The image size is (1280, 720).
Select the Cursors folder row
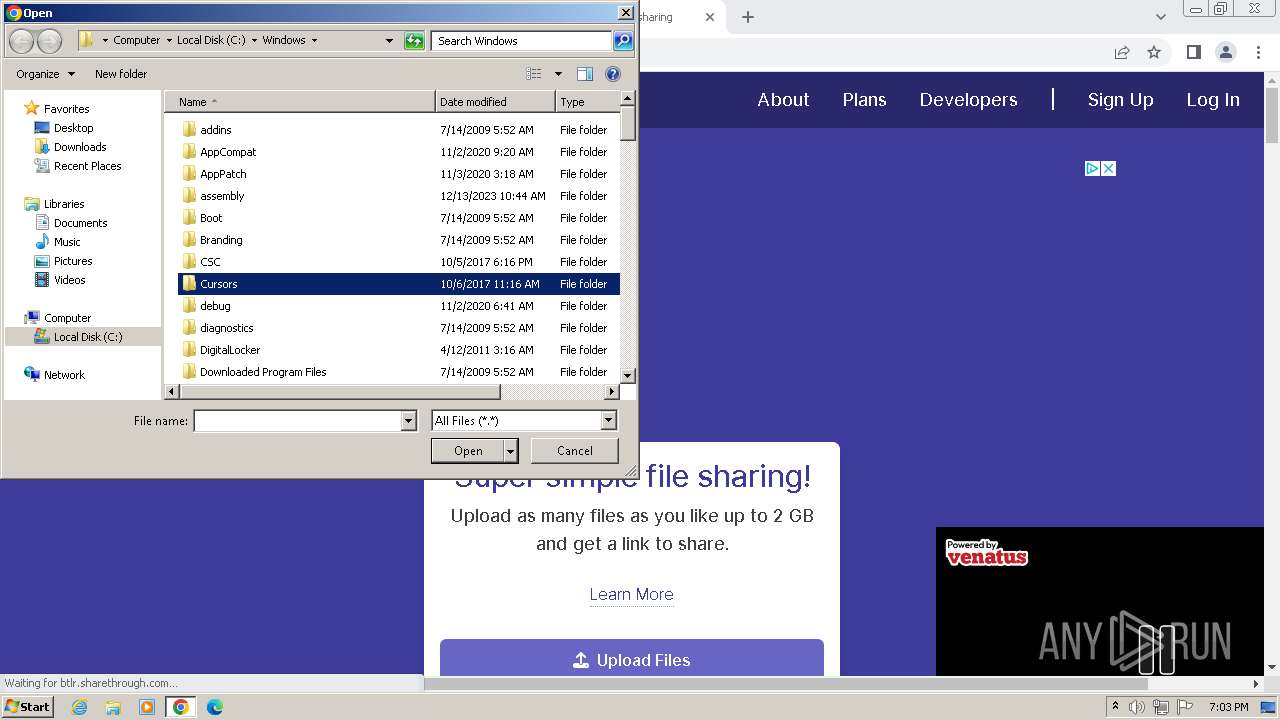pos(399,284)
